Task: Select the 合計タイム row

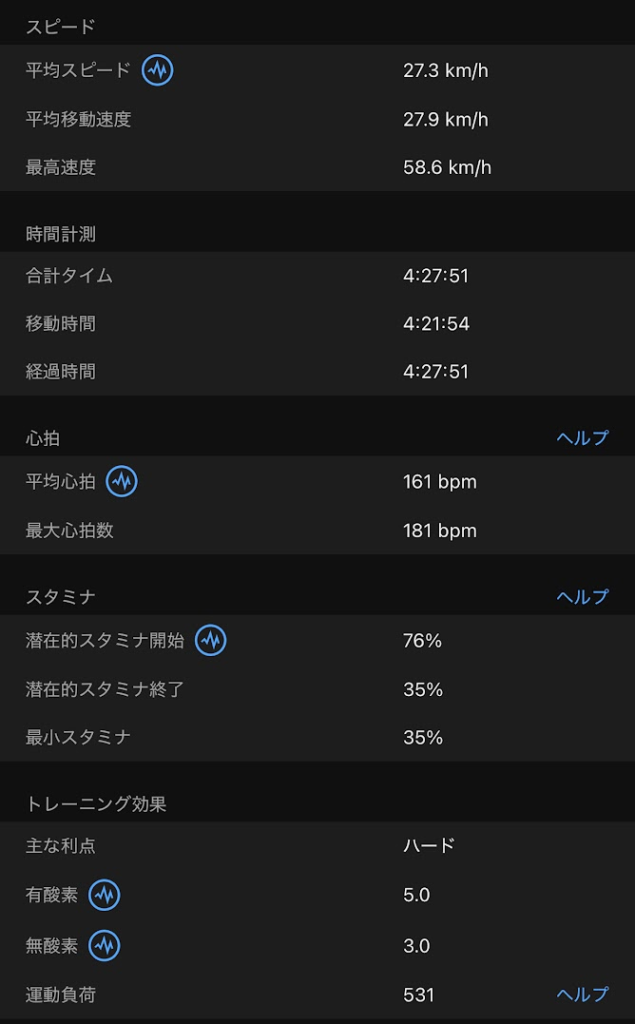Action: [317, 276]
